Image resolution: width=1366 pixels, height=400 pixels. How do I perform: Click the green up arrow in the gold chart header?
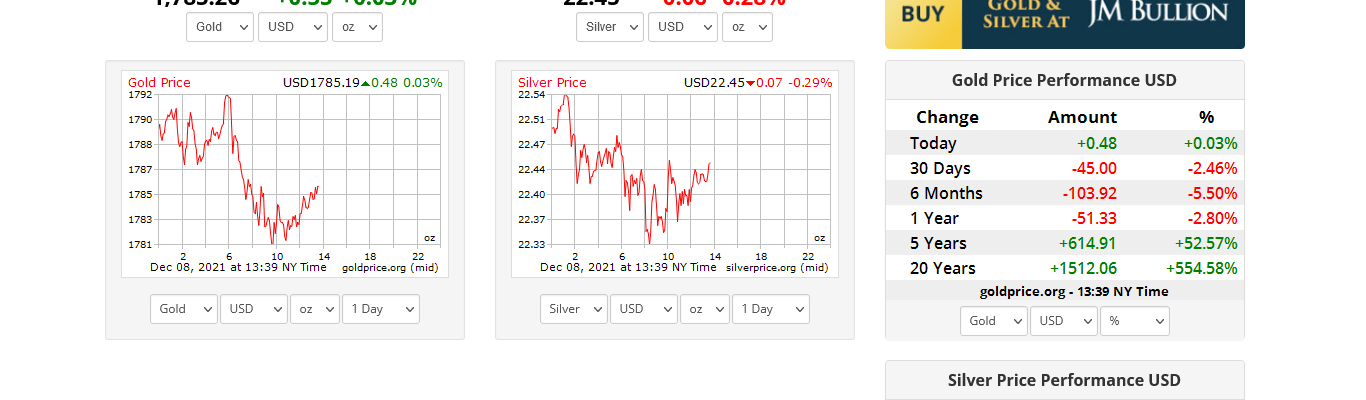[x=365, y=83]
